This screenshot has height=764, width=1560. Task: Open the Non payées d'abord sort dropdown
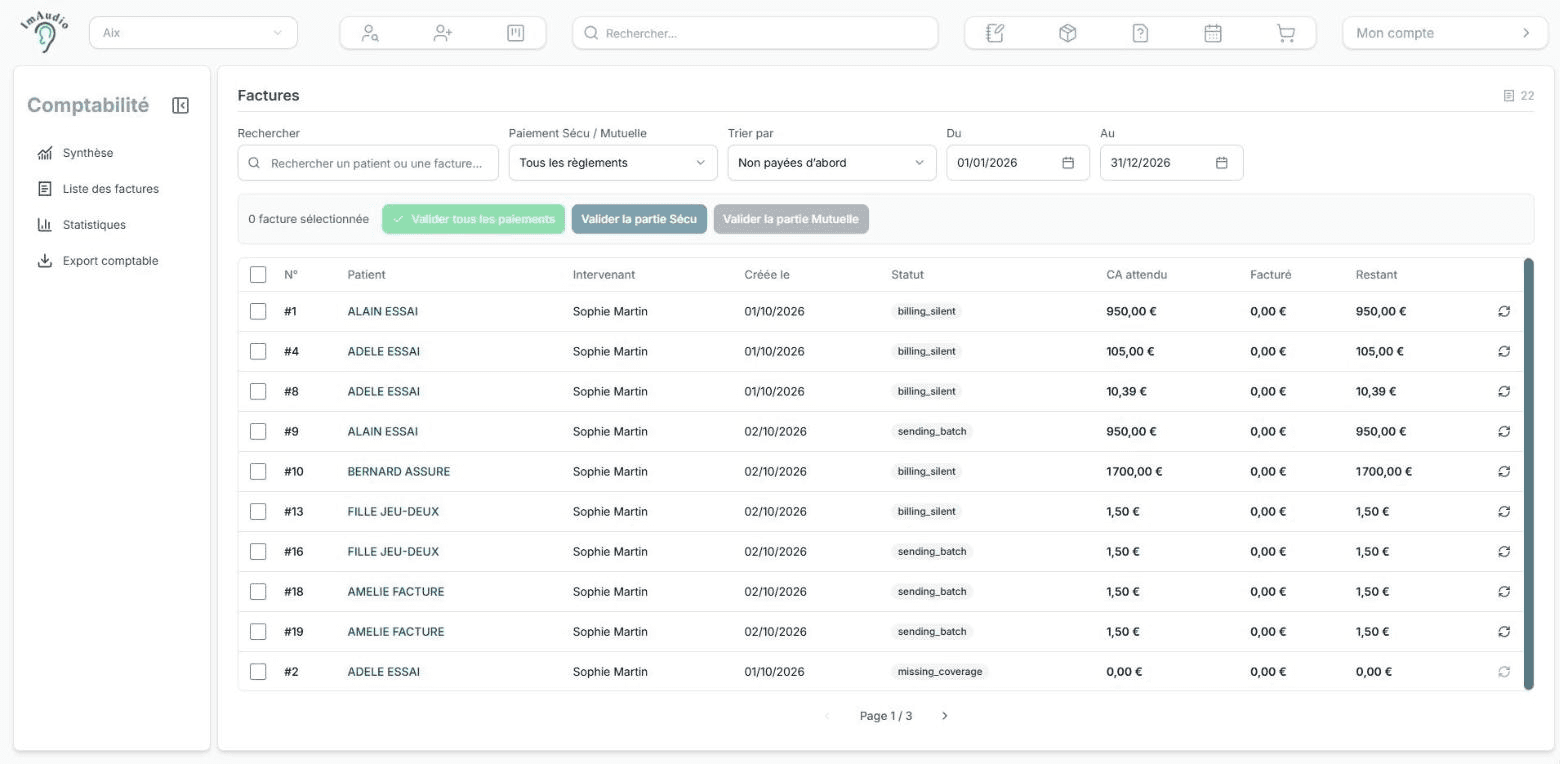point(832,163)
